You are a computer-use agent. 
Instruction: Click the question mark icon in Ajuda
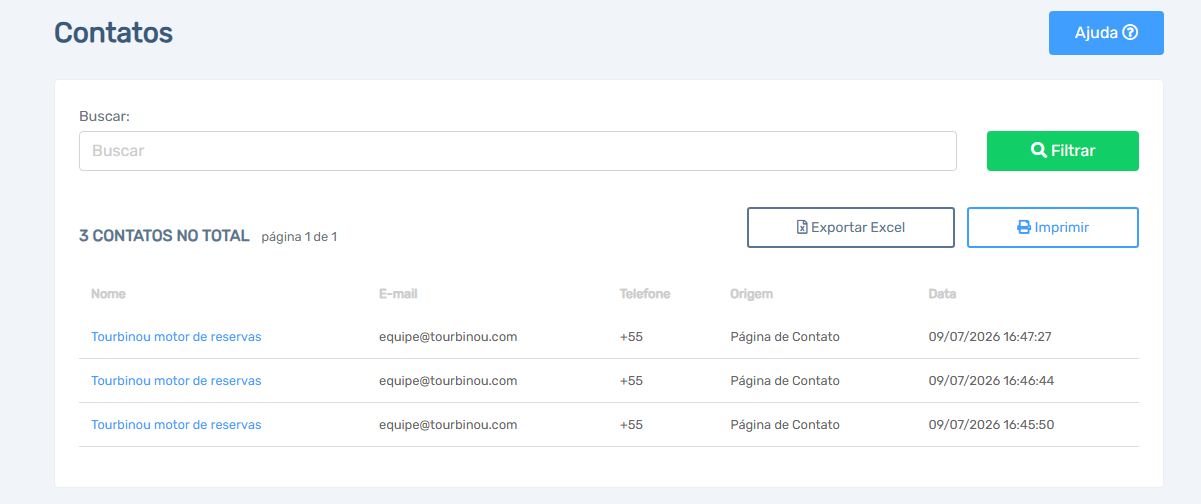tap(1130, 33)
